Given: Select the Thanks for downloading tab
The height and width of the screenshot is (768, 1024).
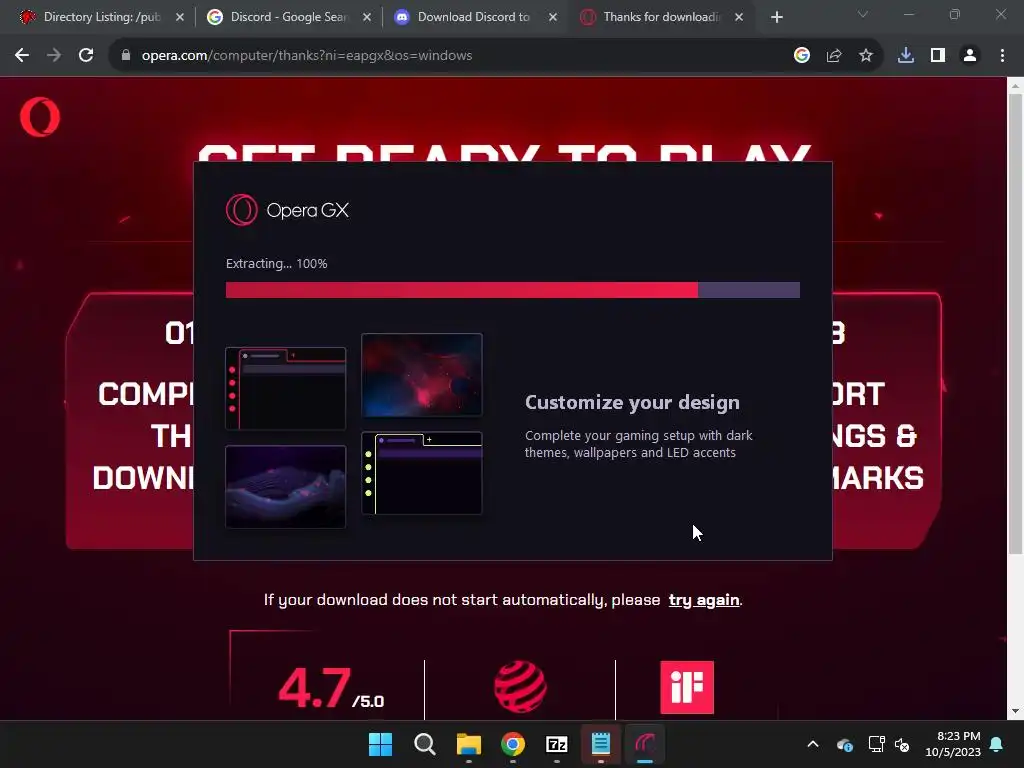Looking at the screenshot, I should coord(661,17).
